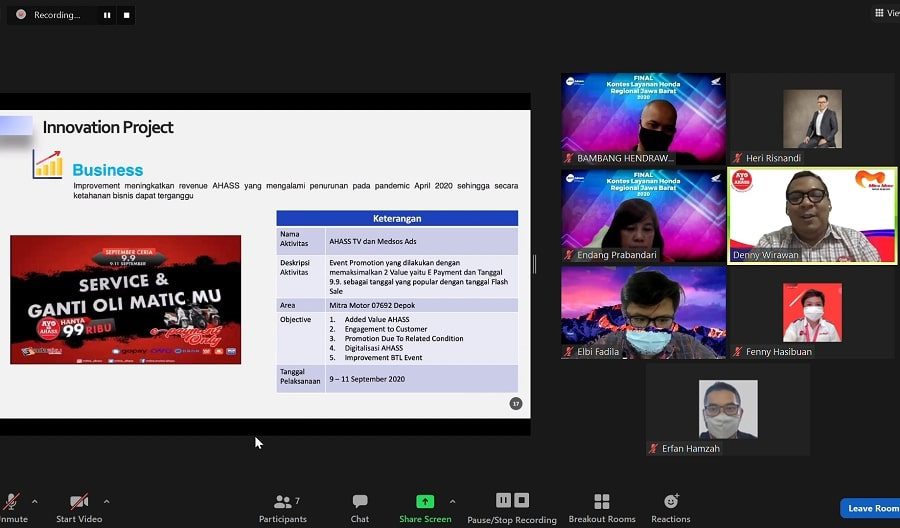Stop the recording in the top indicator

(x=126, y=15)
